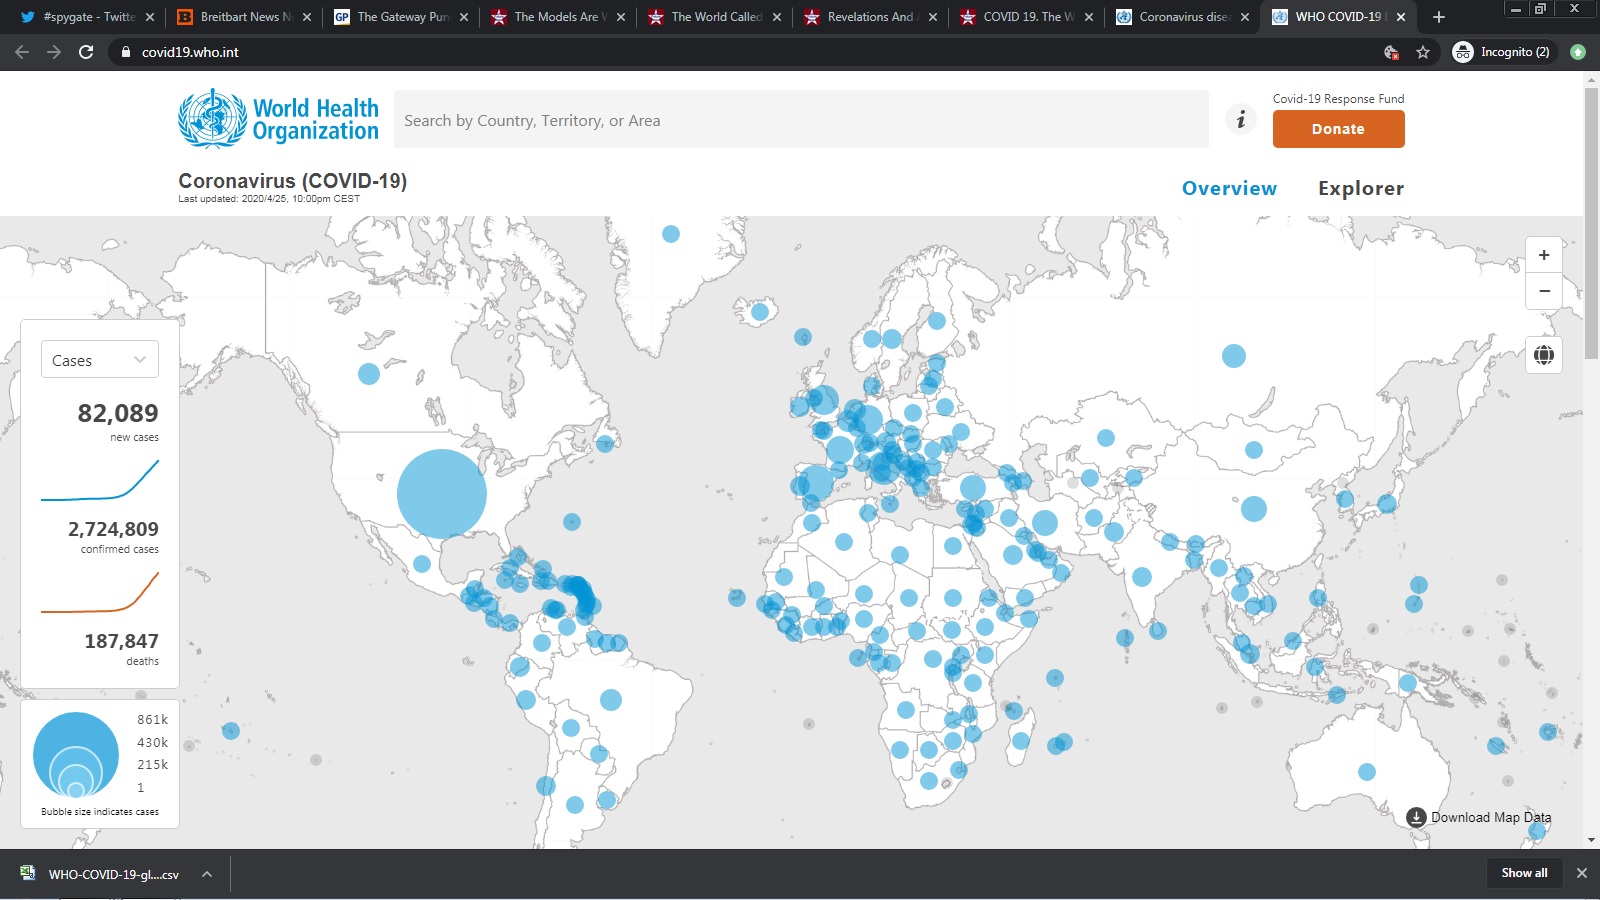This screenshot has width=1600, height=900.
Task: Toggle the globe view icon on map
Action: 1544,355
